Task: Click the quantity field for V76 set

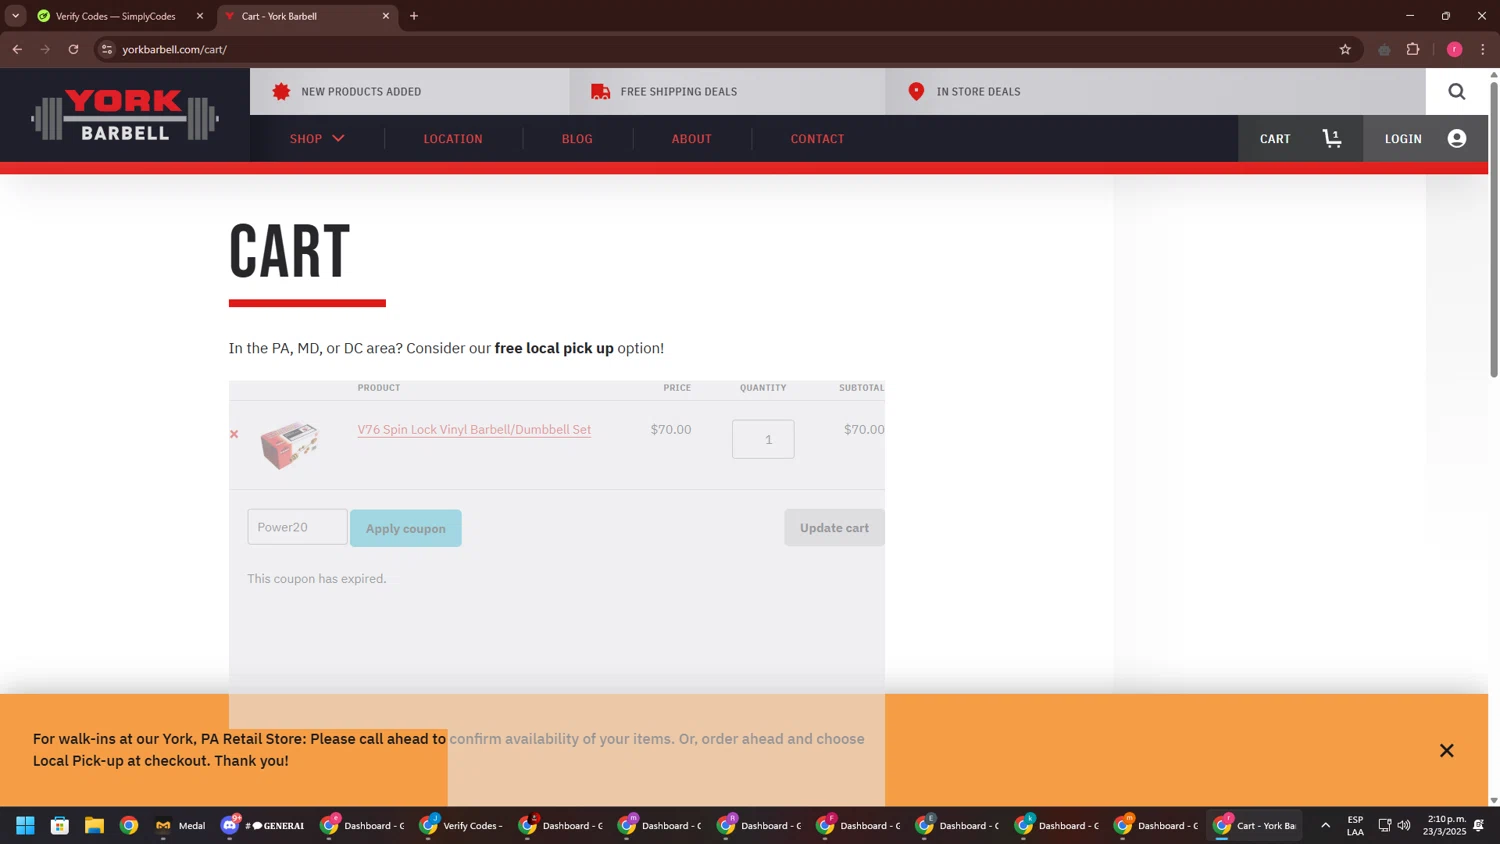Action: tap(763, 439)
